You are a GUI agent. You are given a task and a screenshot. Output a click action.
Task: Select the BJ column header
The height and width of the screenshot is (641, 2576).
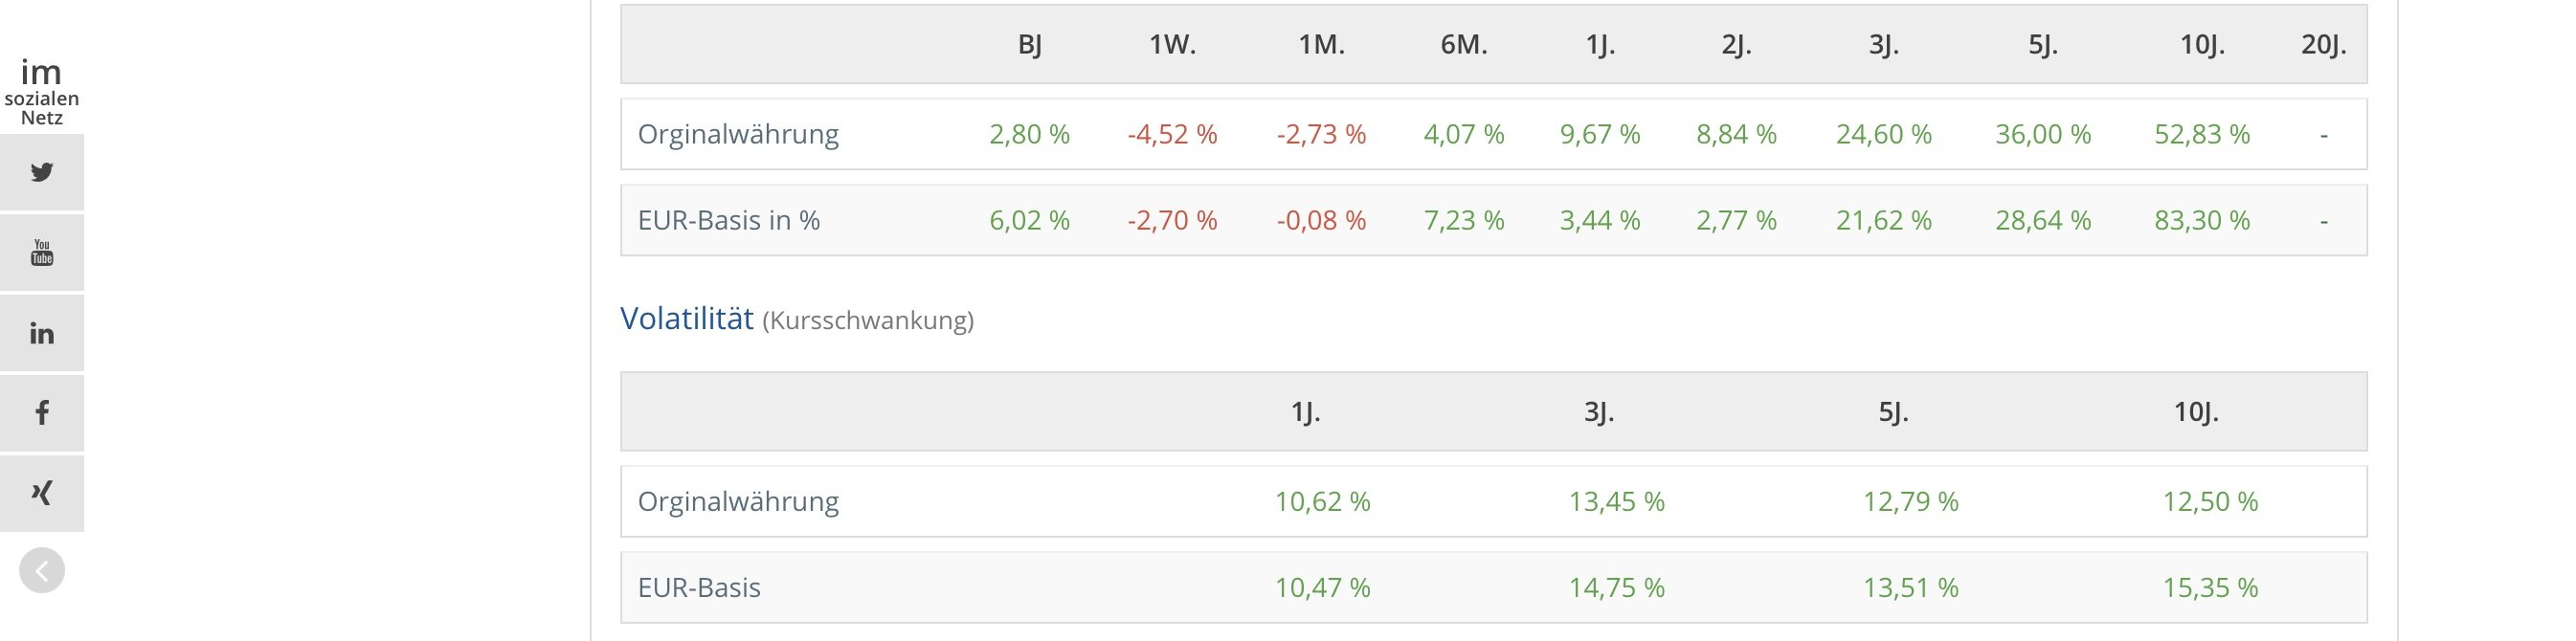(x=1029, y=45)
